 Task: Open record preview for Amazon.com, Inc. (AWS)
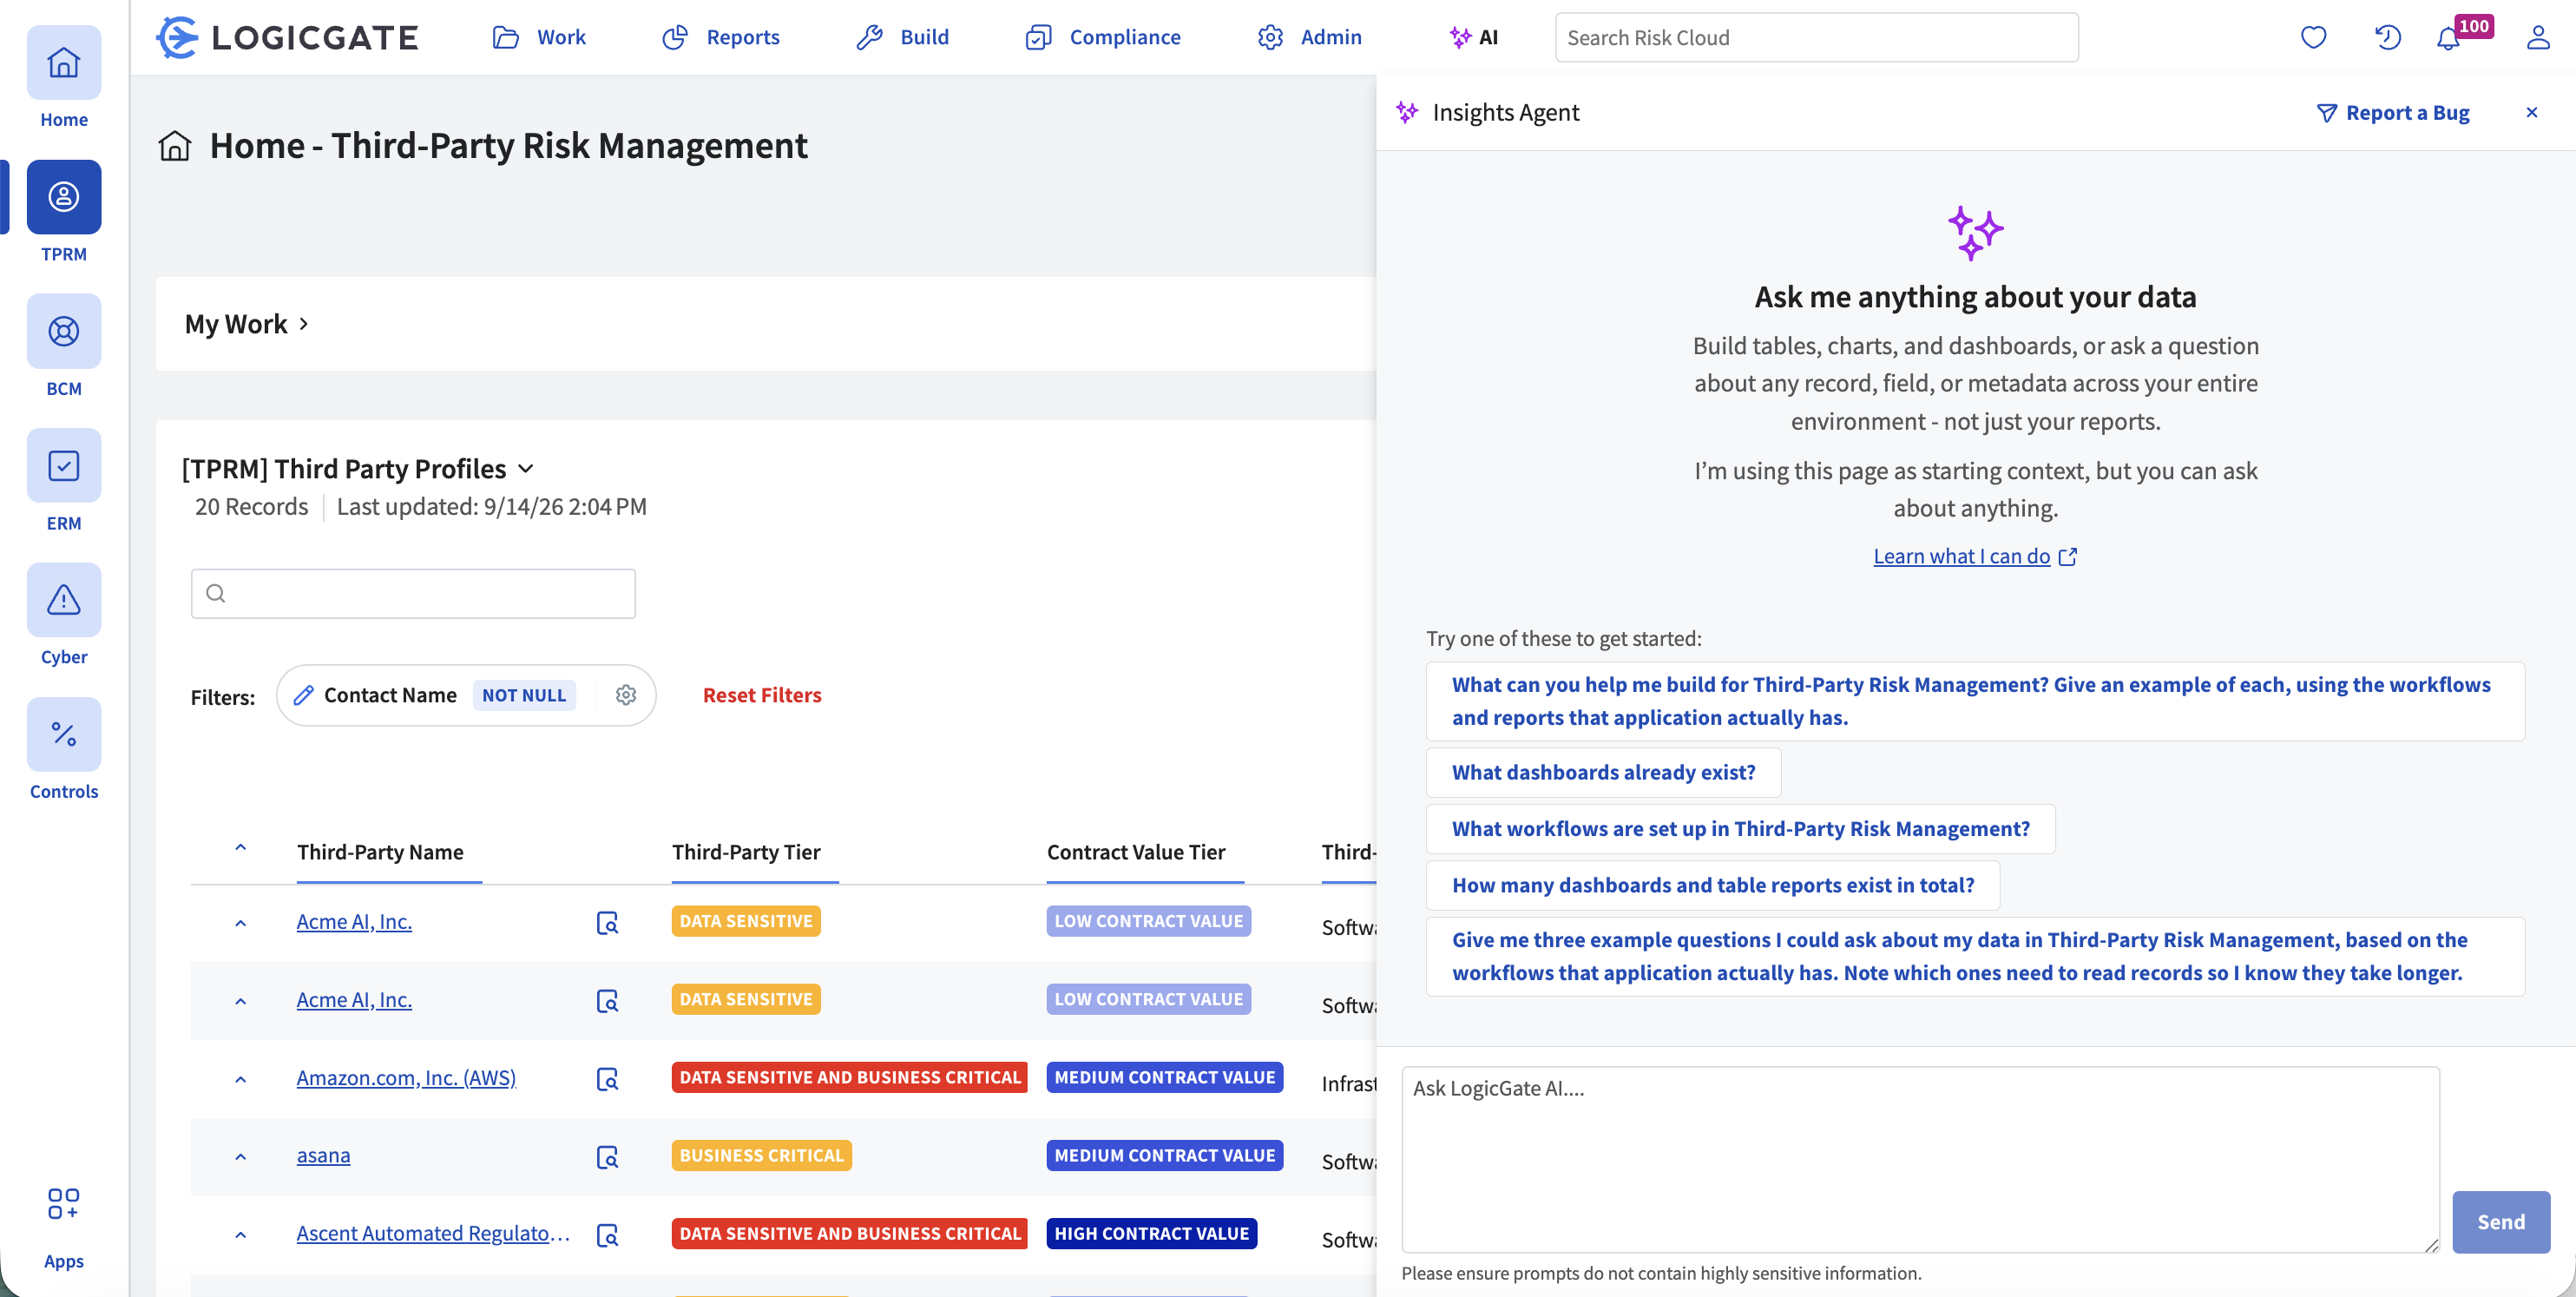(x=607, y=1078)
